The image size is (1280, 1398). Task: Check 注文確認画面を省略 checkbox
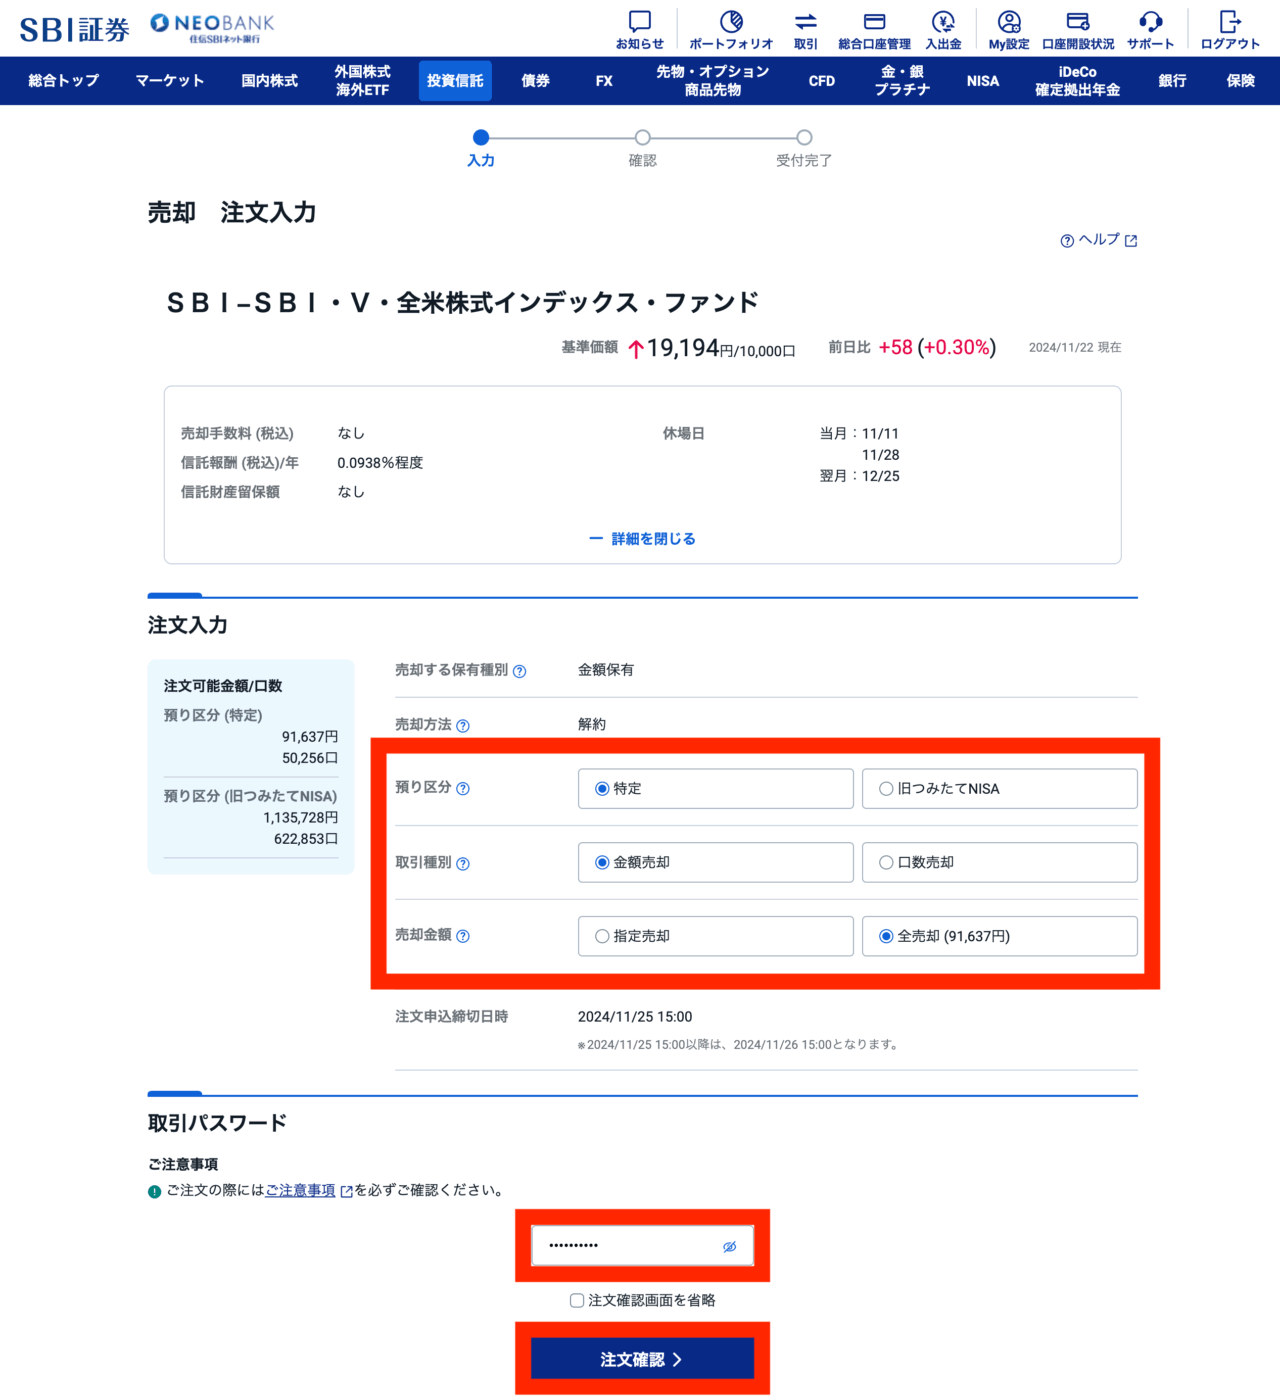[577, 1300]
